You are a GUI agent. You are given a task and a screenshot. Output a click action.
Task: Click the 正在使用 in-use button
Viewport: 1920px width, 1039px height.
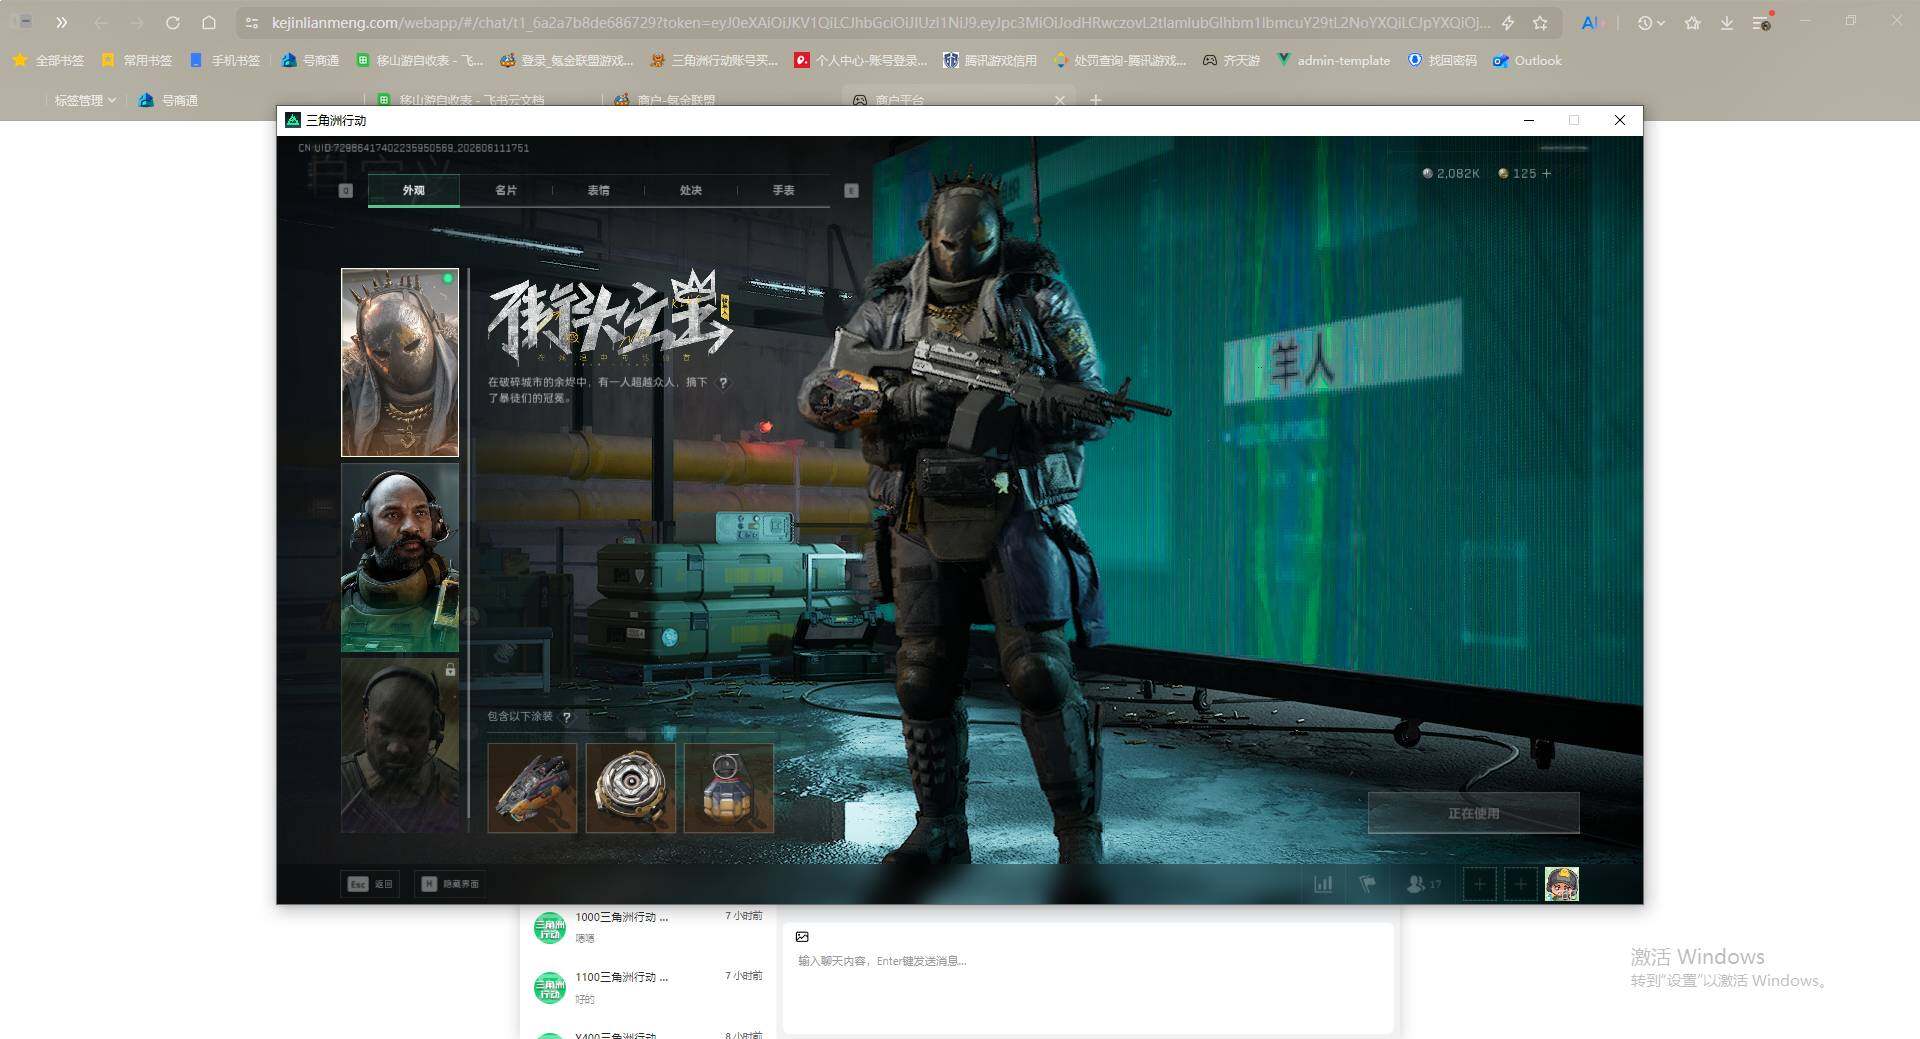(1473, 813)
